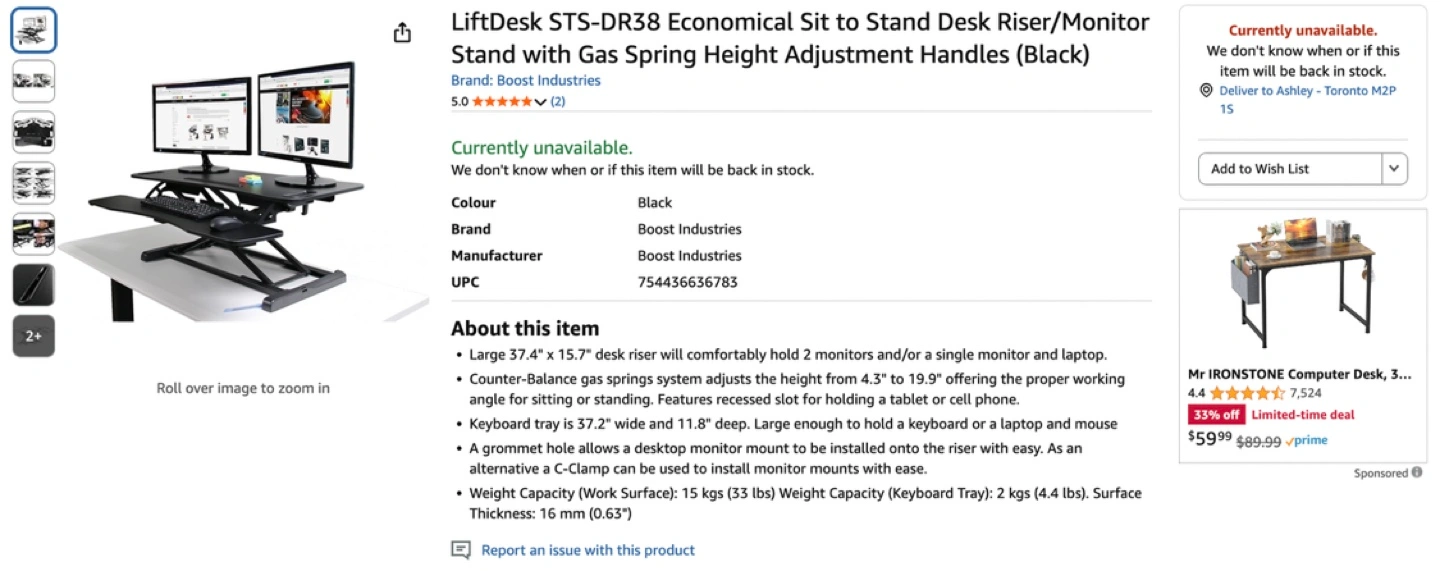Expand the rating breakdown chevron
This screenshot has height=571, width=1440.
click(541, 102)
